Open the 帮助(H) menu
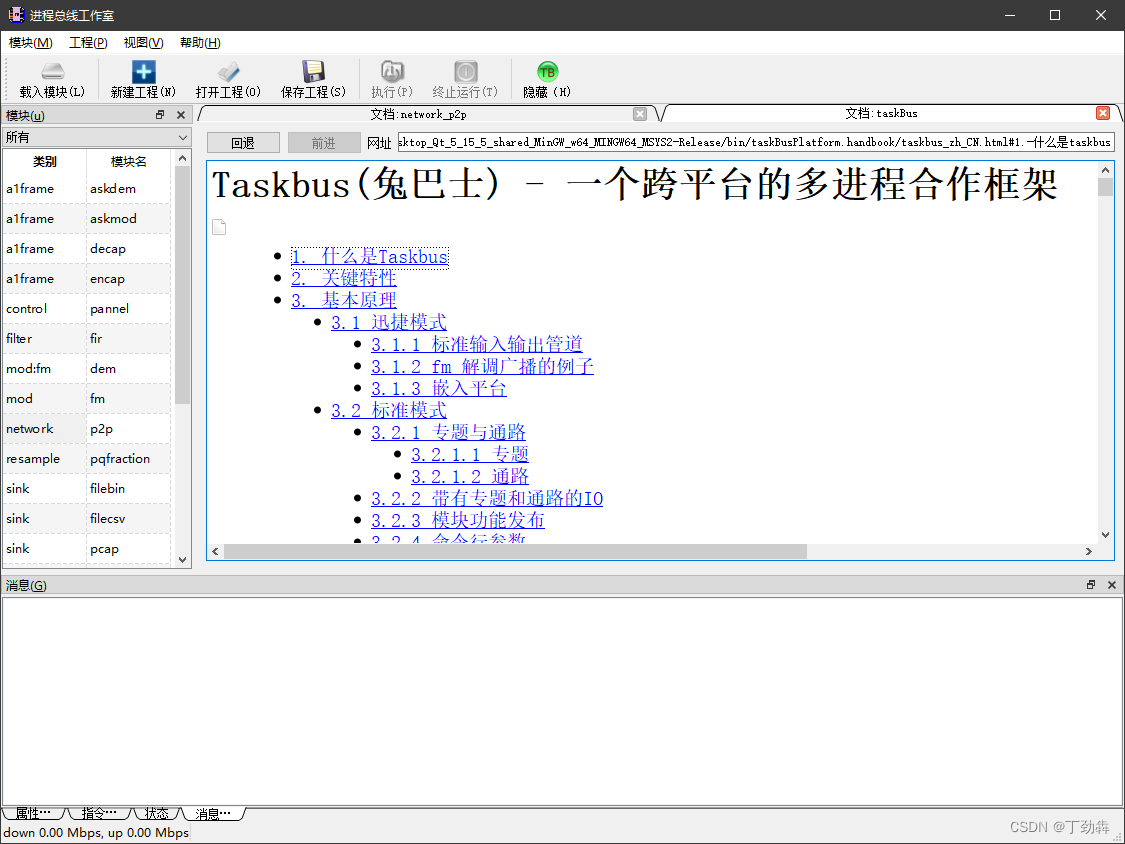Screen dimensions: 1125x844 [x=198, y=43]
